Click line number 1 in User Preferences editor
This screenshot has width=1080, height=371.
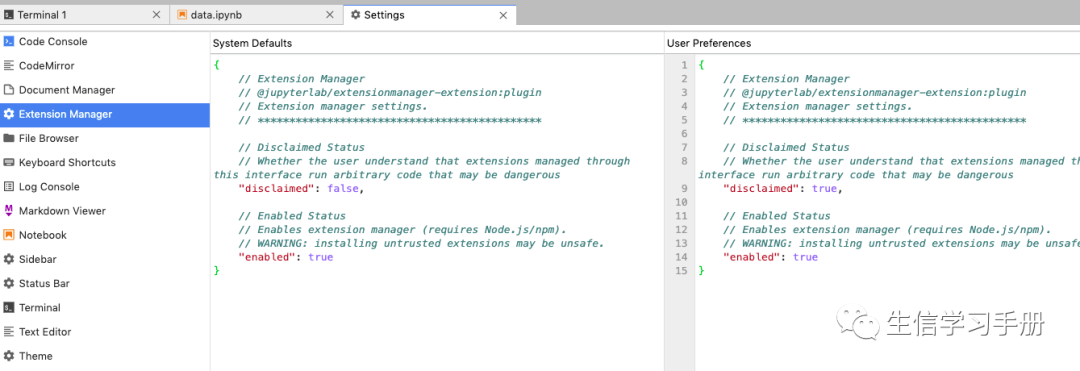point(685,65)
